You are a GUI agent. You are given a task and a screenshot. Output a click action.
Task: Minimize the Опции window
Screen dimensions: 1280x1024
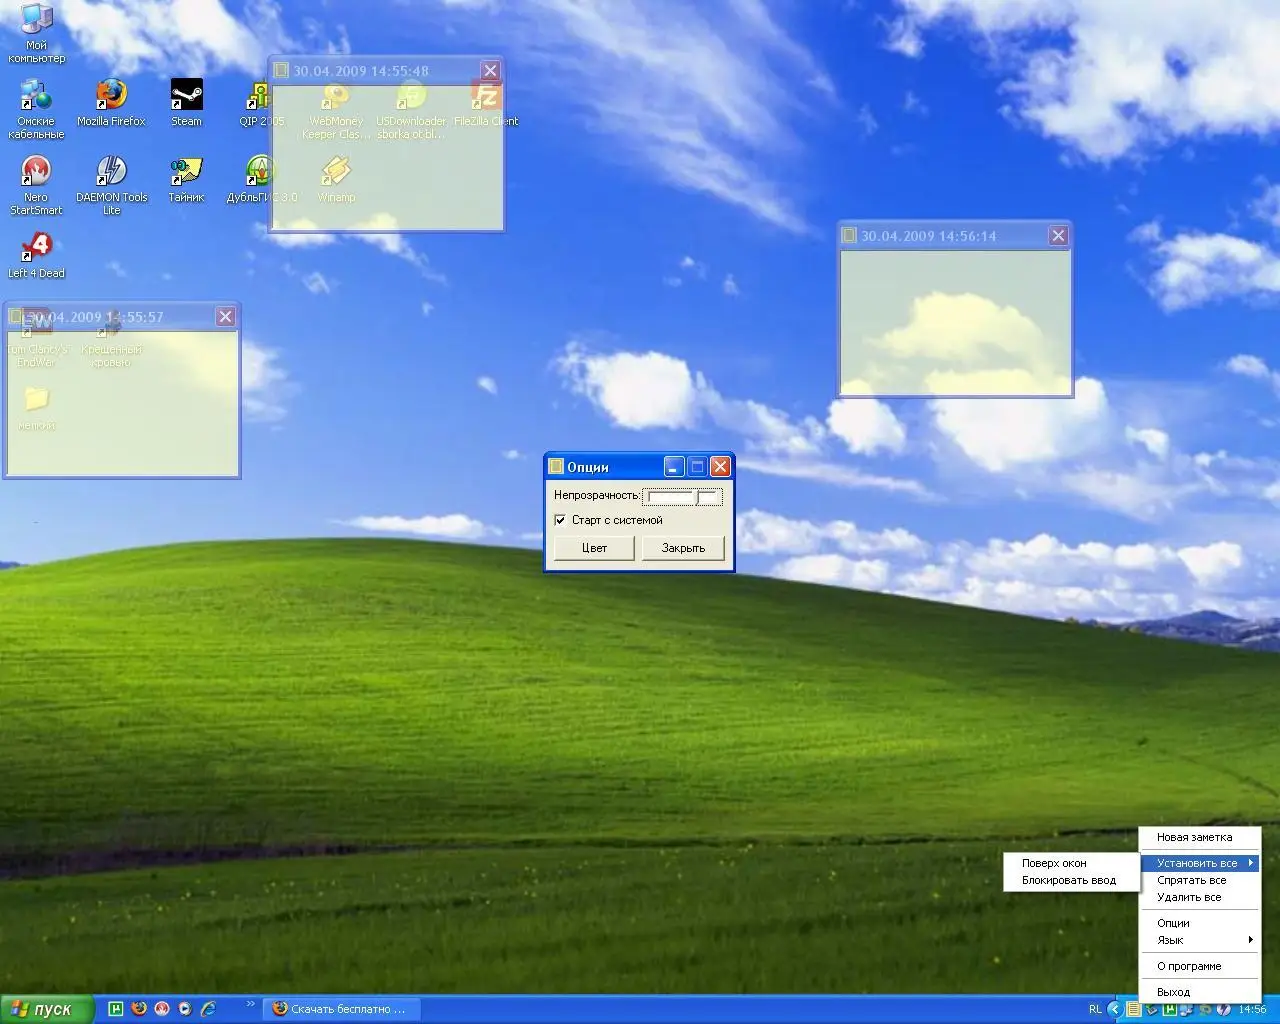tap(674, 467)
